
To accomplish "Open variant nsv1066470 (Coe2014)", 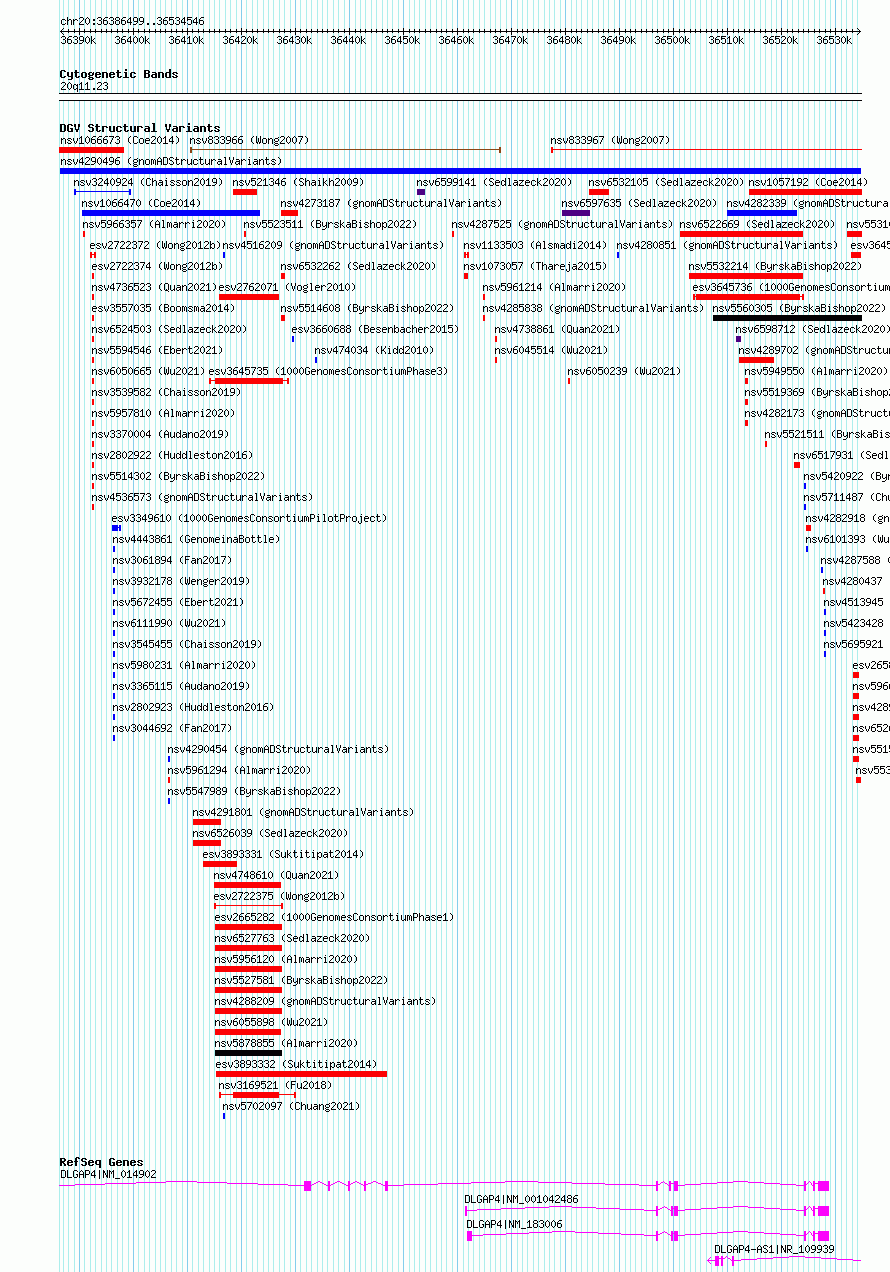I will tap(141, 204).
